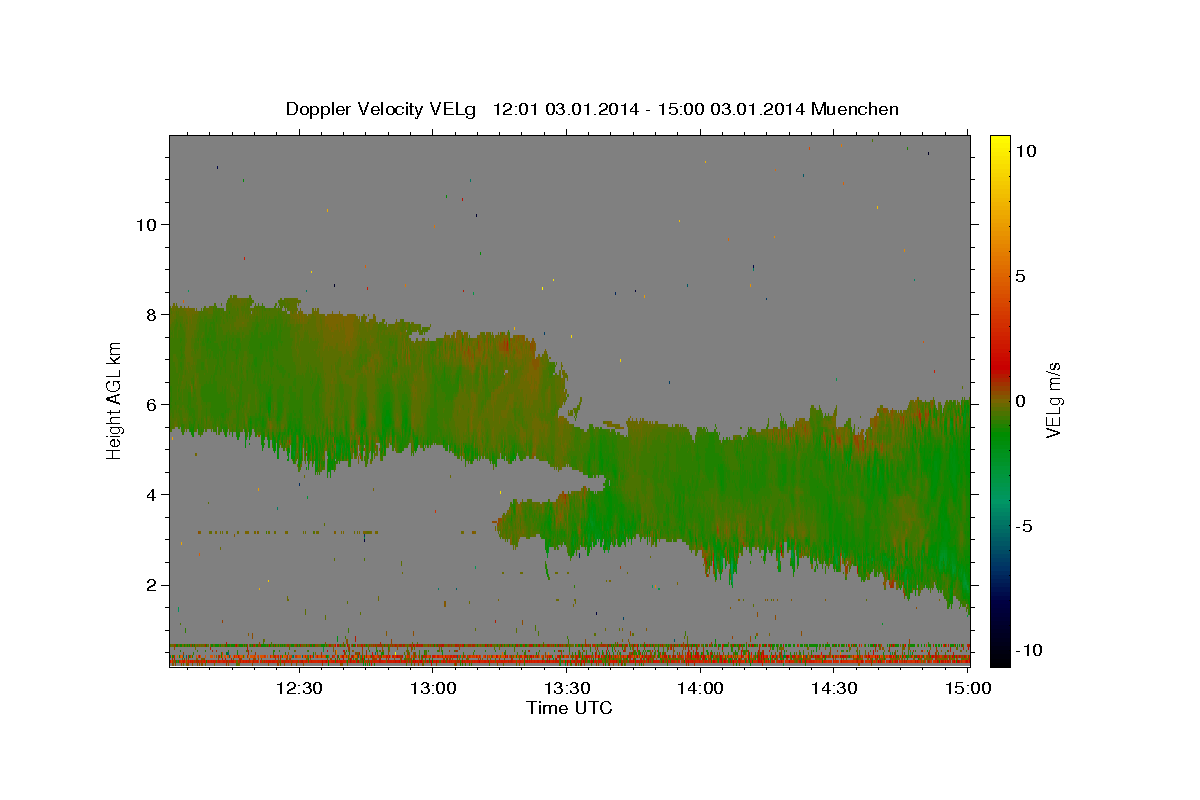Click the 13:00 time tick label
The height and width of the screenshot is (800, 1200).
pyautogui.click(x=433, y=688)
